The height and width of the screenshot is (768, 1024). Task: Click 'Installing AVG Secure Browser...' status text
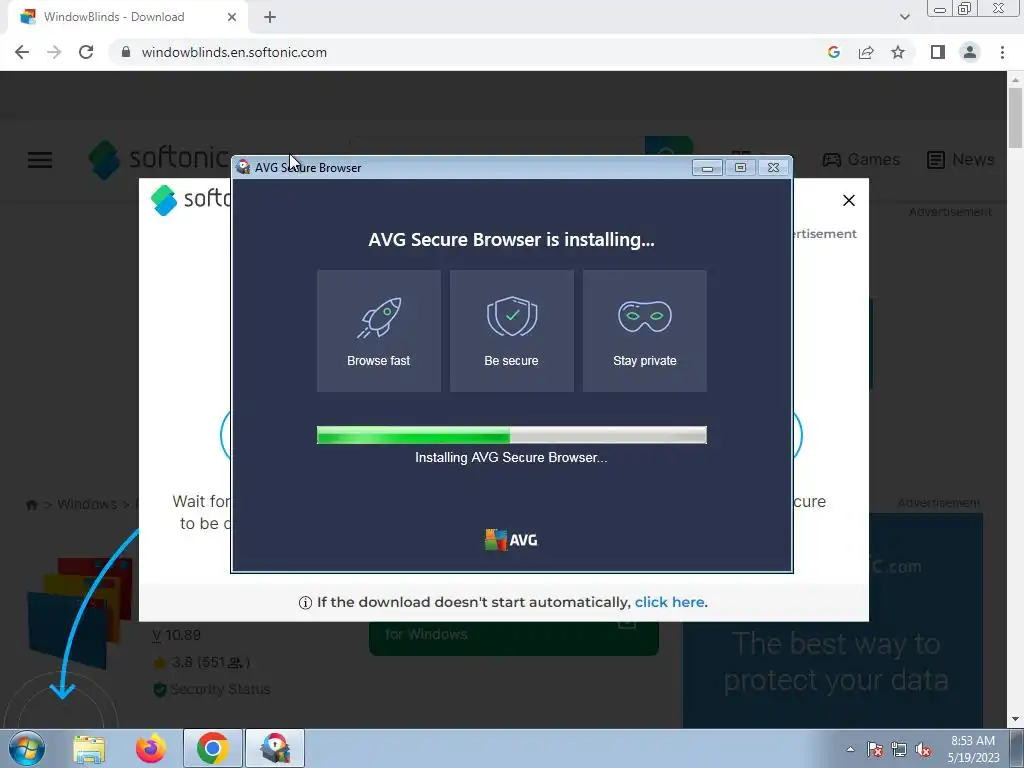pos(511,457)
